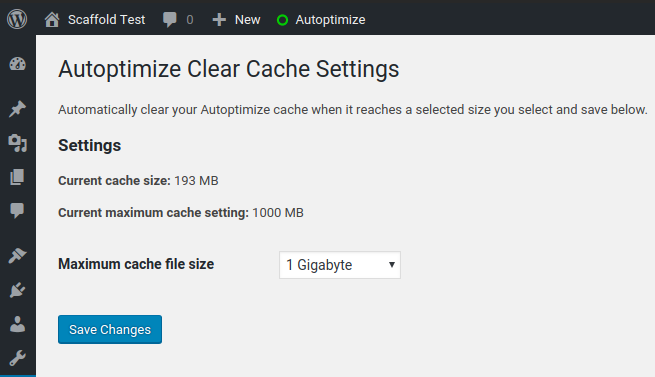Go to Dashboard via sidebar gauge icon

(x=18, y=64)
